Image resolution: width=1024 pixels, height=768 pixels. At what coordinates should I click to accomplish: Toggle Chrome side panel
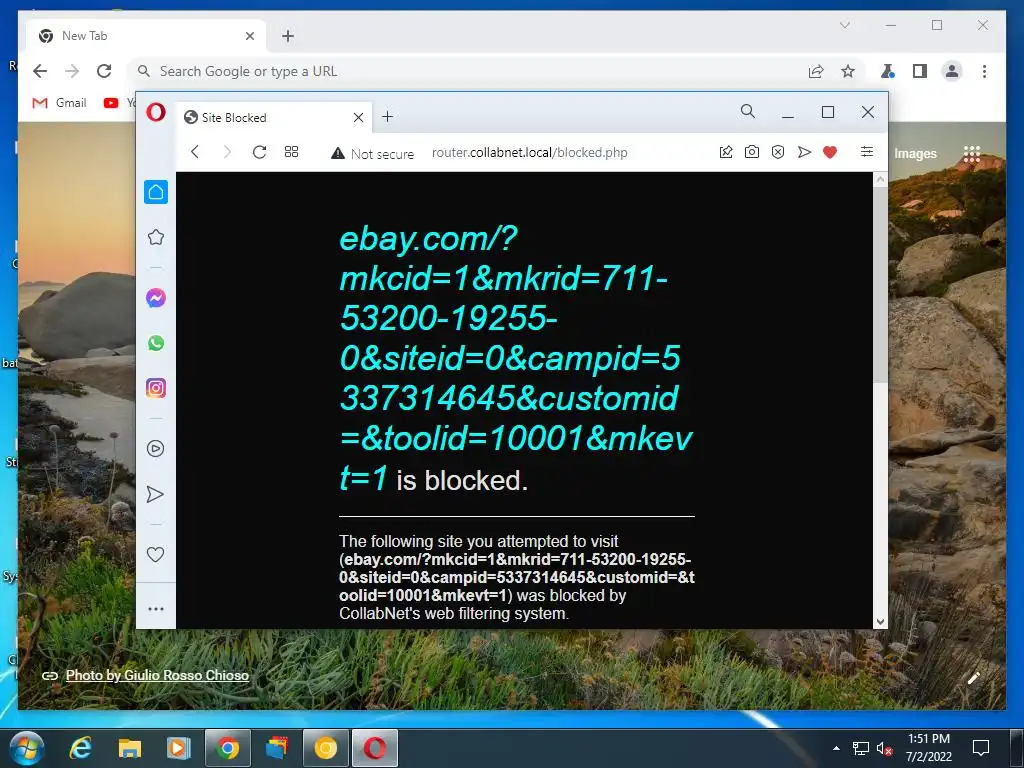[920, 71]
